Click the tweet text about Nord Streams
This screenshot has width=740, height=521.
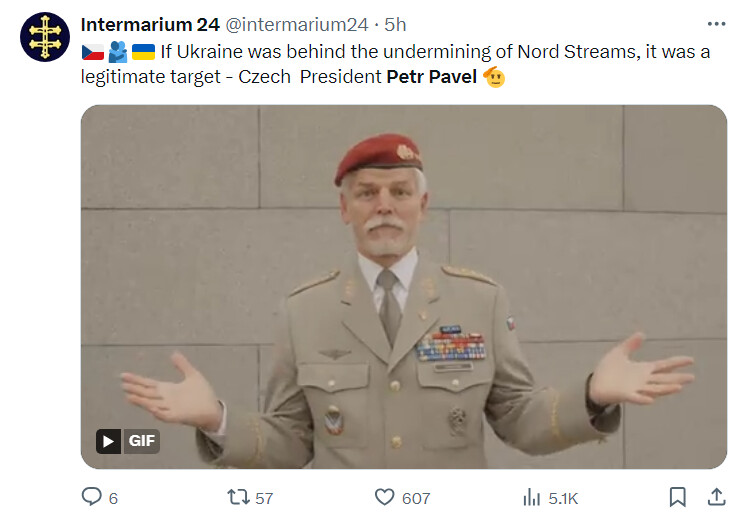(395, 64)
